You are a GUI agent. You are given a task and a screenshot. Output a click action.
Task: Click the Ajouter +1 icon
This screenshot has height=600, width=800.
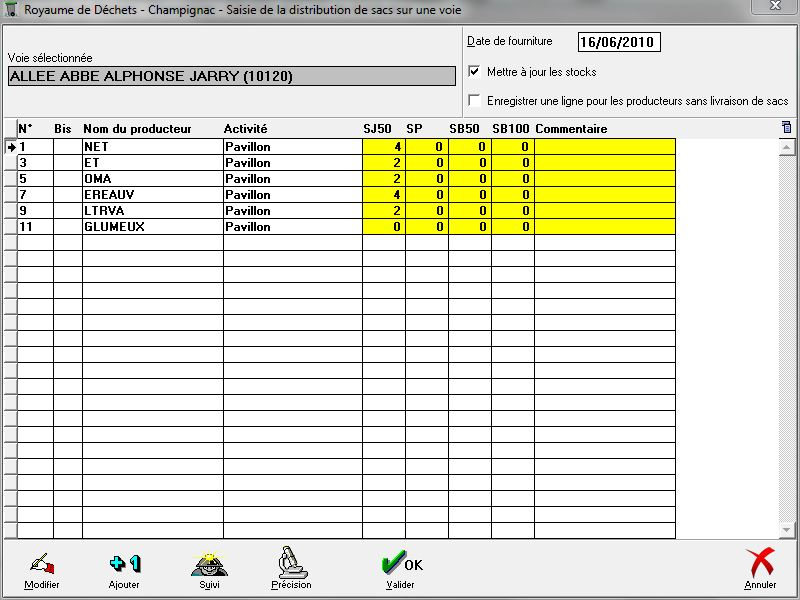point(124,564)
